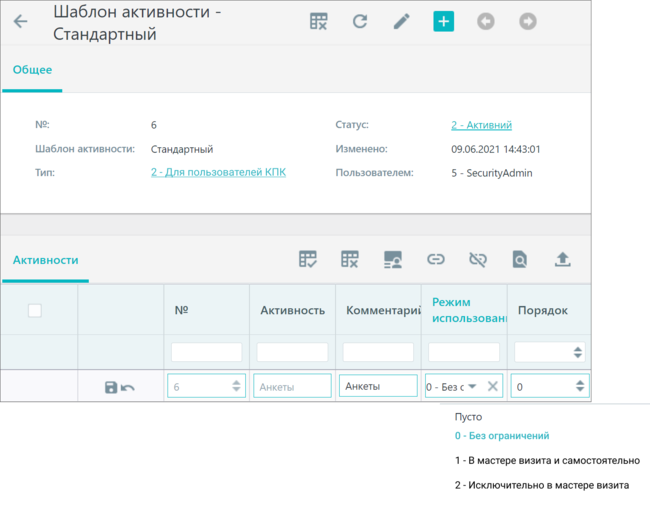Go to next record via grey right arrow

click(x=528, y=21)
